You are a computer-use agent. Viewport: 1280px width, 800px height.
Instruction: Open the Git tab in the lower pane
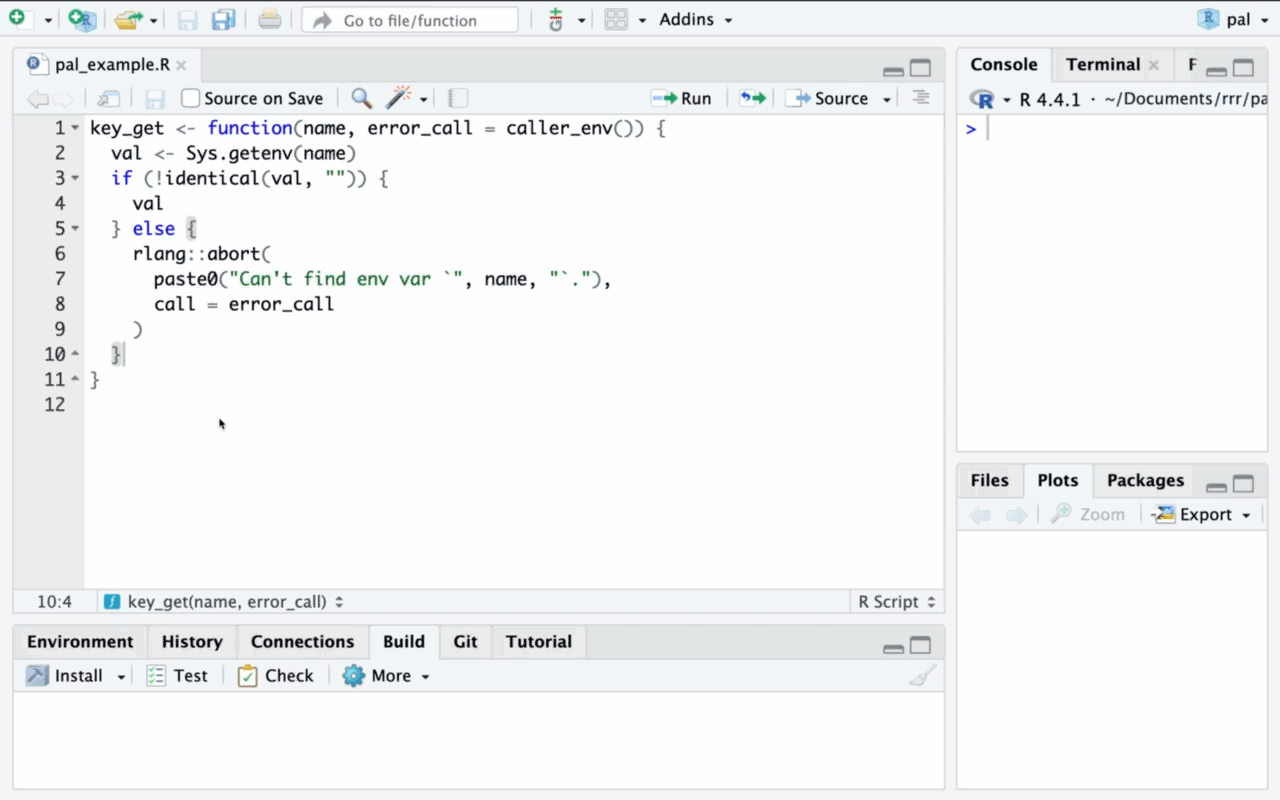pyautogui.click(x=465, y=641)
